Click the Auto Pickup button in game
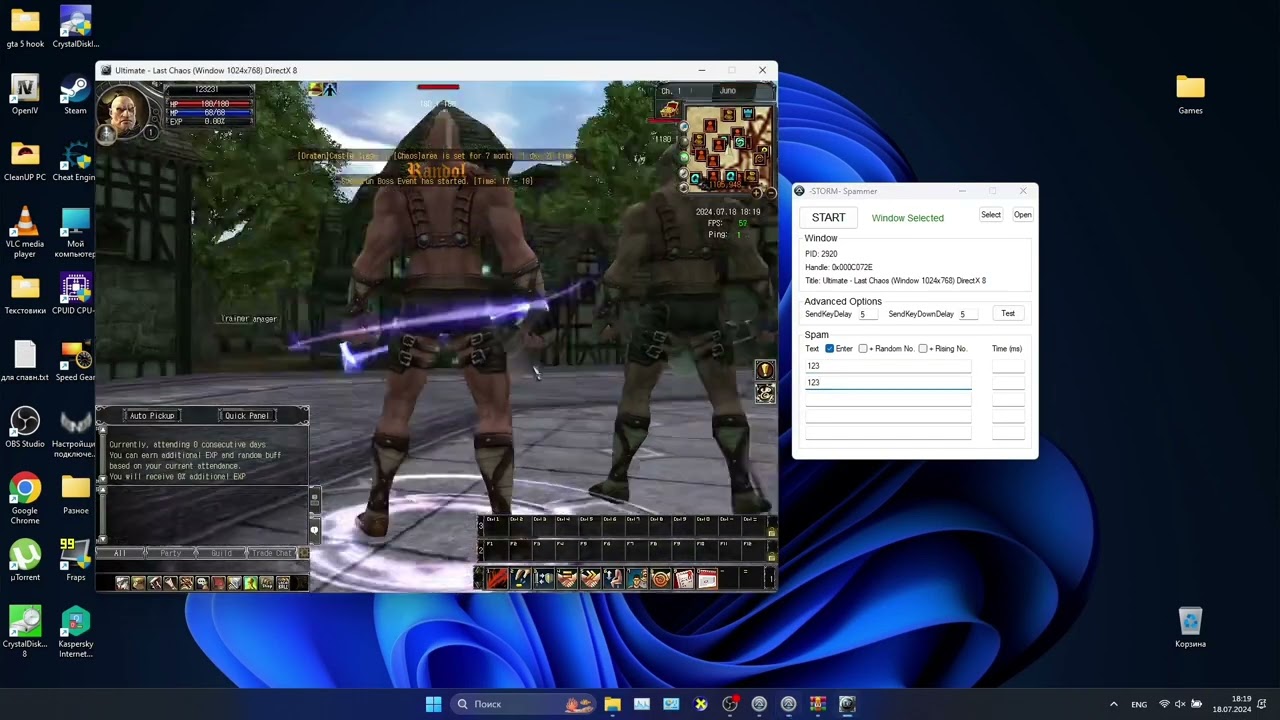The height and width of the screenshot is (720, 1280). [151, 416]
